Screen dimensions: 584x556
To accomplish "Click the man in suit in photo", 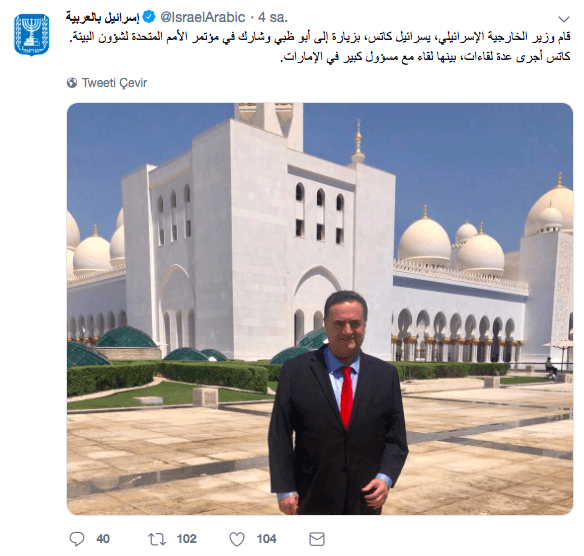I will tap(337, 402).
